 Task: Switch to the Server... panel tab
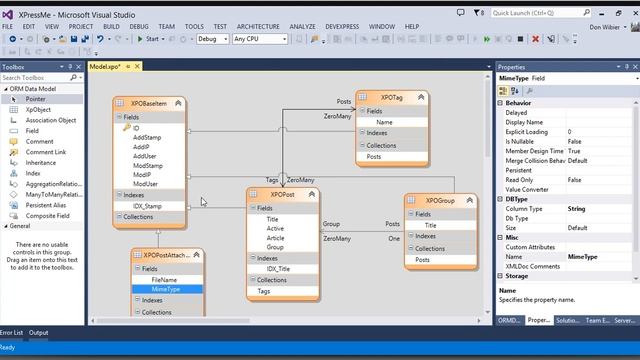coord(624,320)
